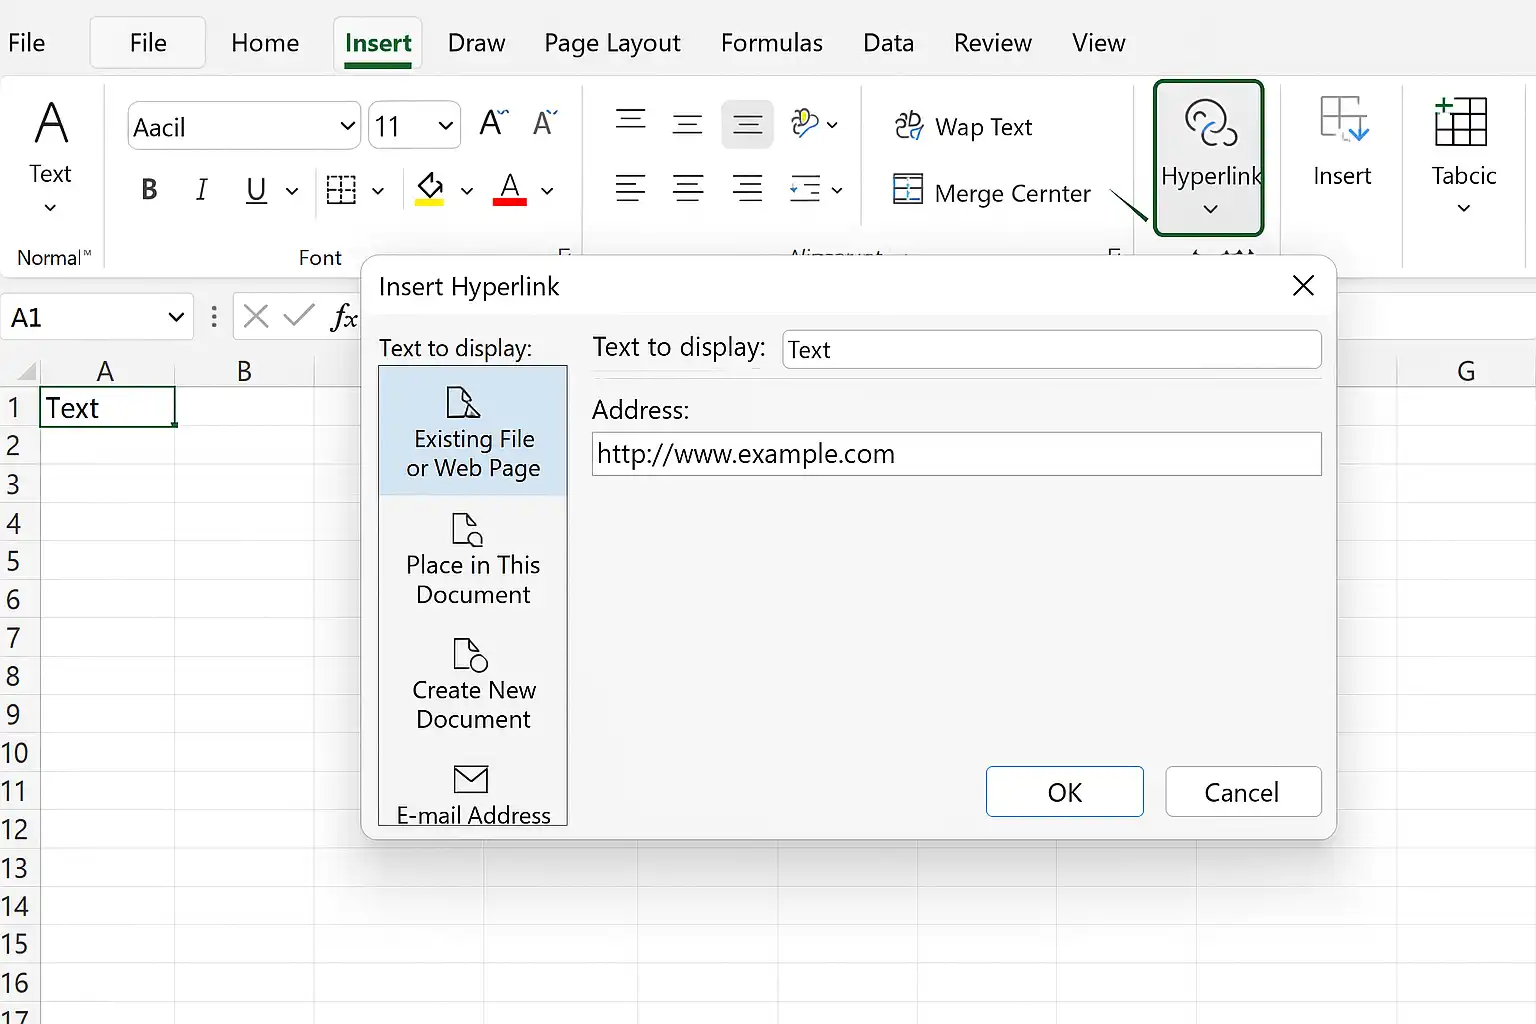Toggle Underline formatting button
Viewport: 1536px width, 1024px height.
[x=256, y=190]
